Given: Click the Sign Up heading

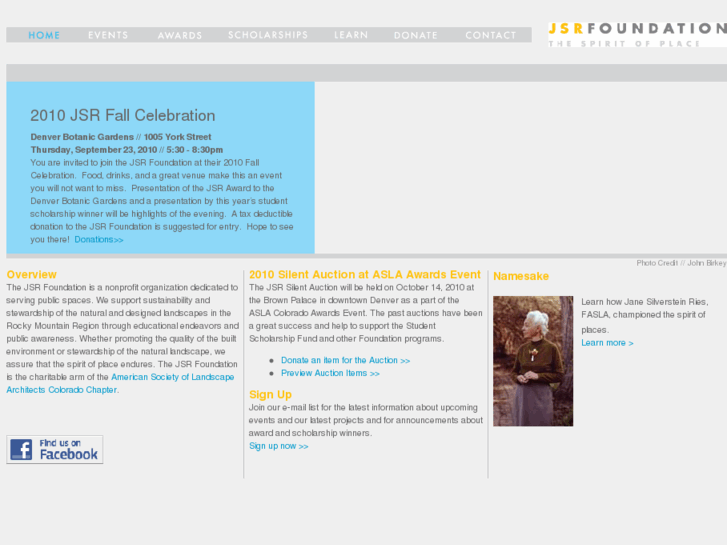Looking at the screenshot, I should (x=270, y=395).
